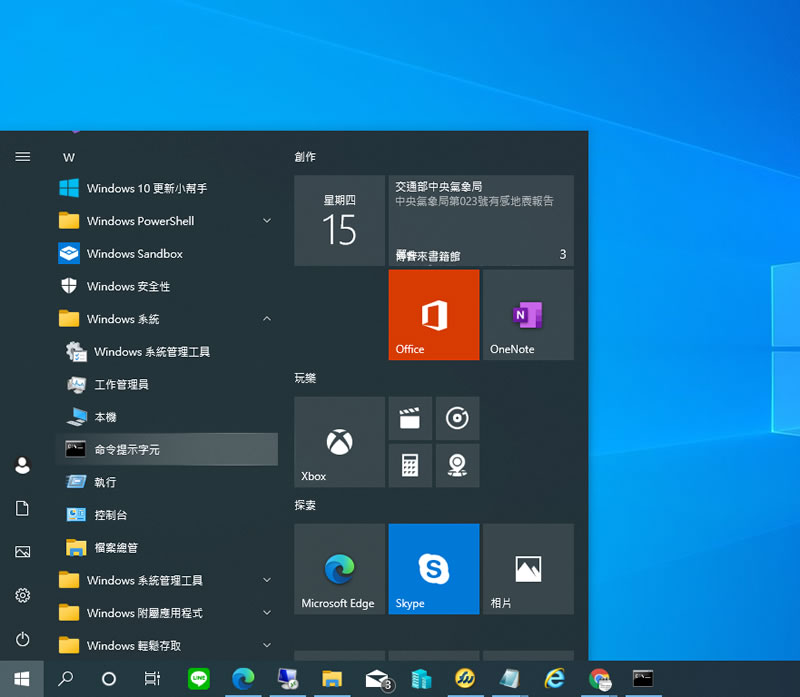Click the Windows Start button
This screenshot has height=697, width=800.
tap(21, 679)
